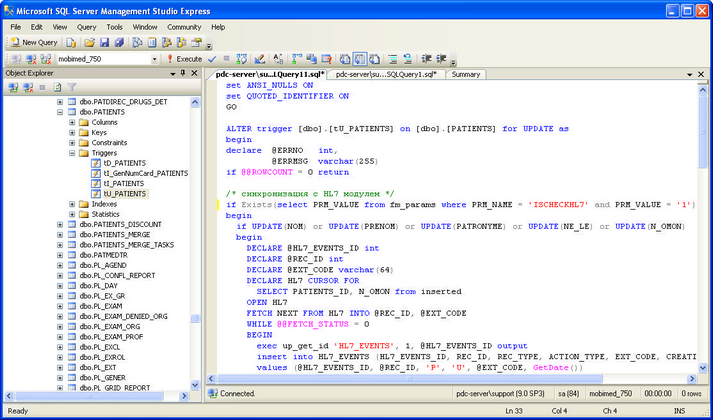Open Object Explorer window position dropdown arrow

173,74
